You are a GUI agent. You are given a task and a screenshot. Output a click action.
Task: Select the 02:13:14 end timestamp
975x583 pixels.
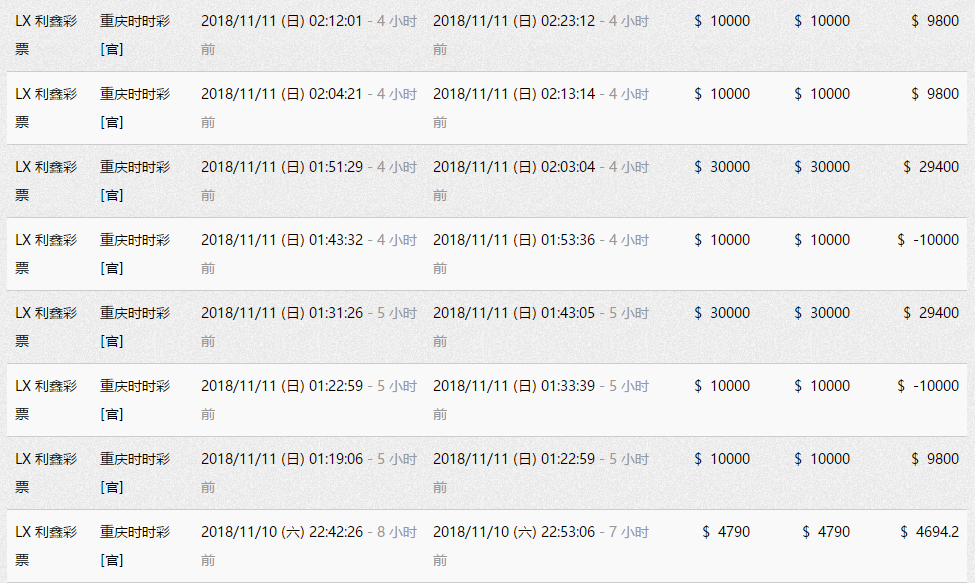tap(514, 94)
